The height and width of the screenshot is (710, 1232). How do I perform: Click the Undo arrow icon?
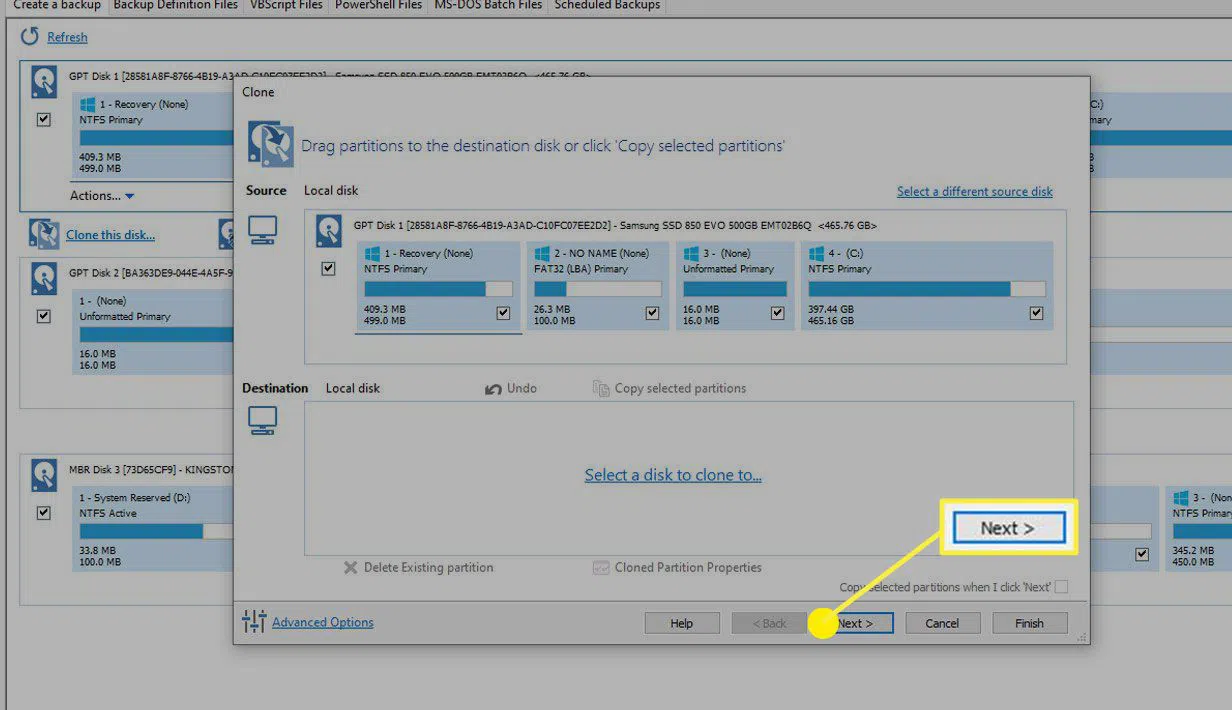493,389
